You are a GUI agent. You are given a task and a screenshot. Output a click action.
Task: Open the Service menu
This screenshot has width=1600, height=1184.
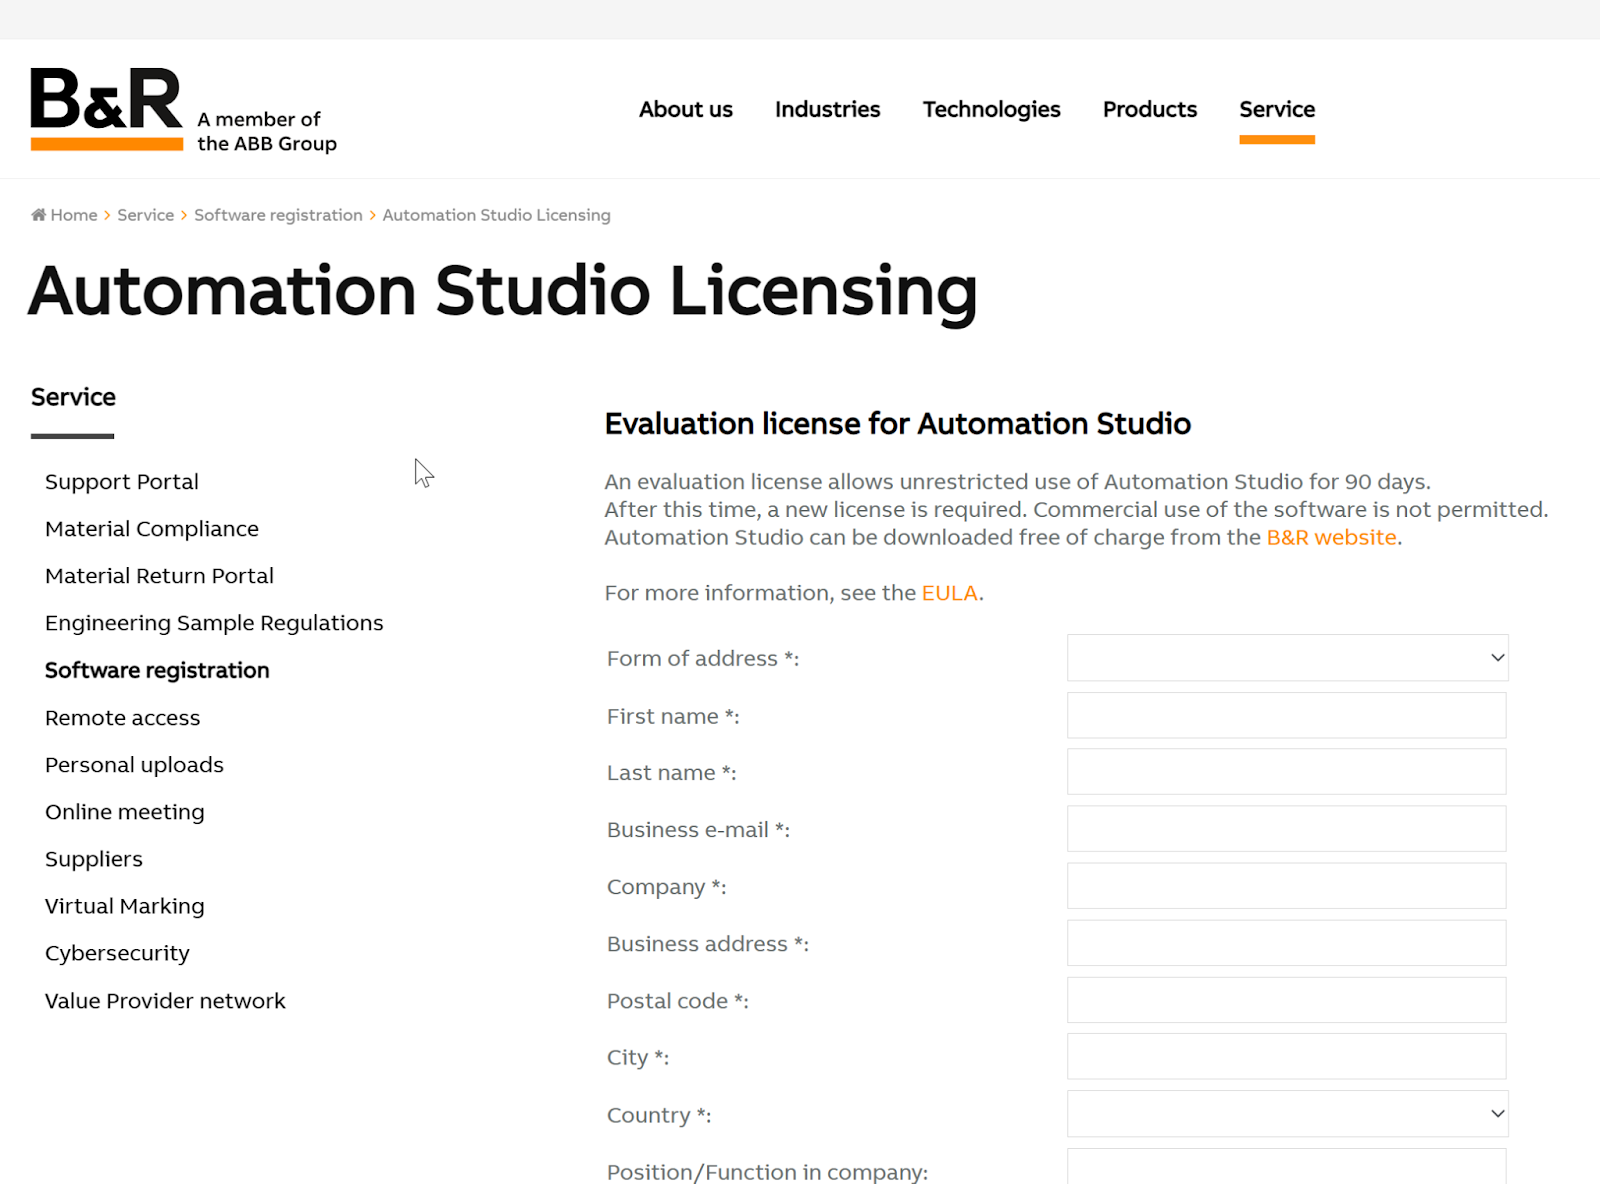coord(1277,109)
